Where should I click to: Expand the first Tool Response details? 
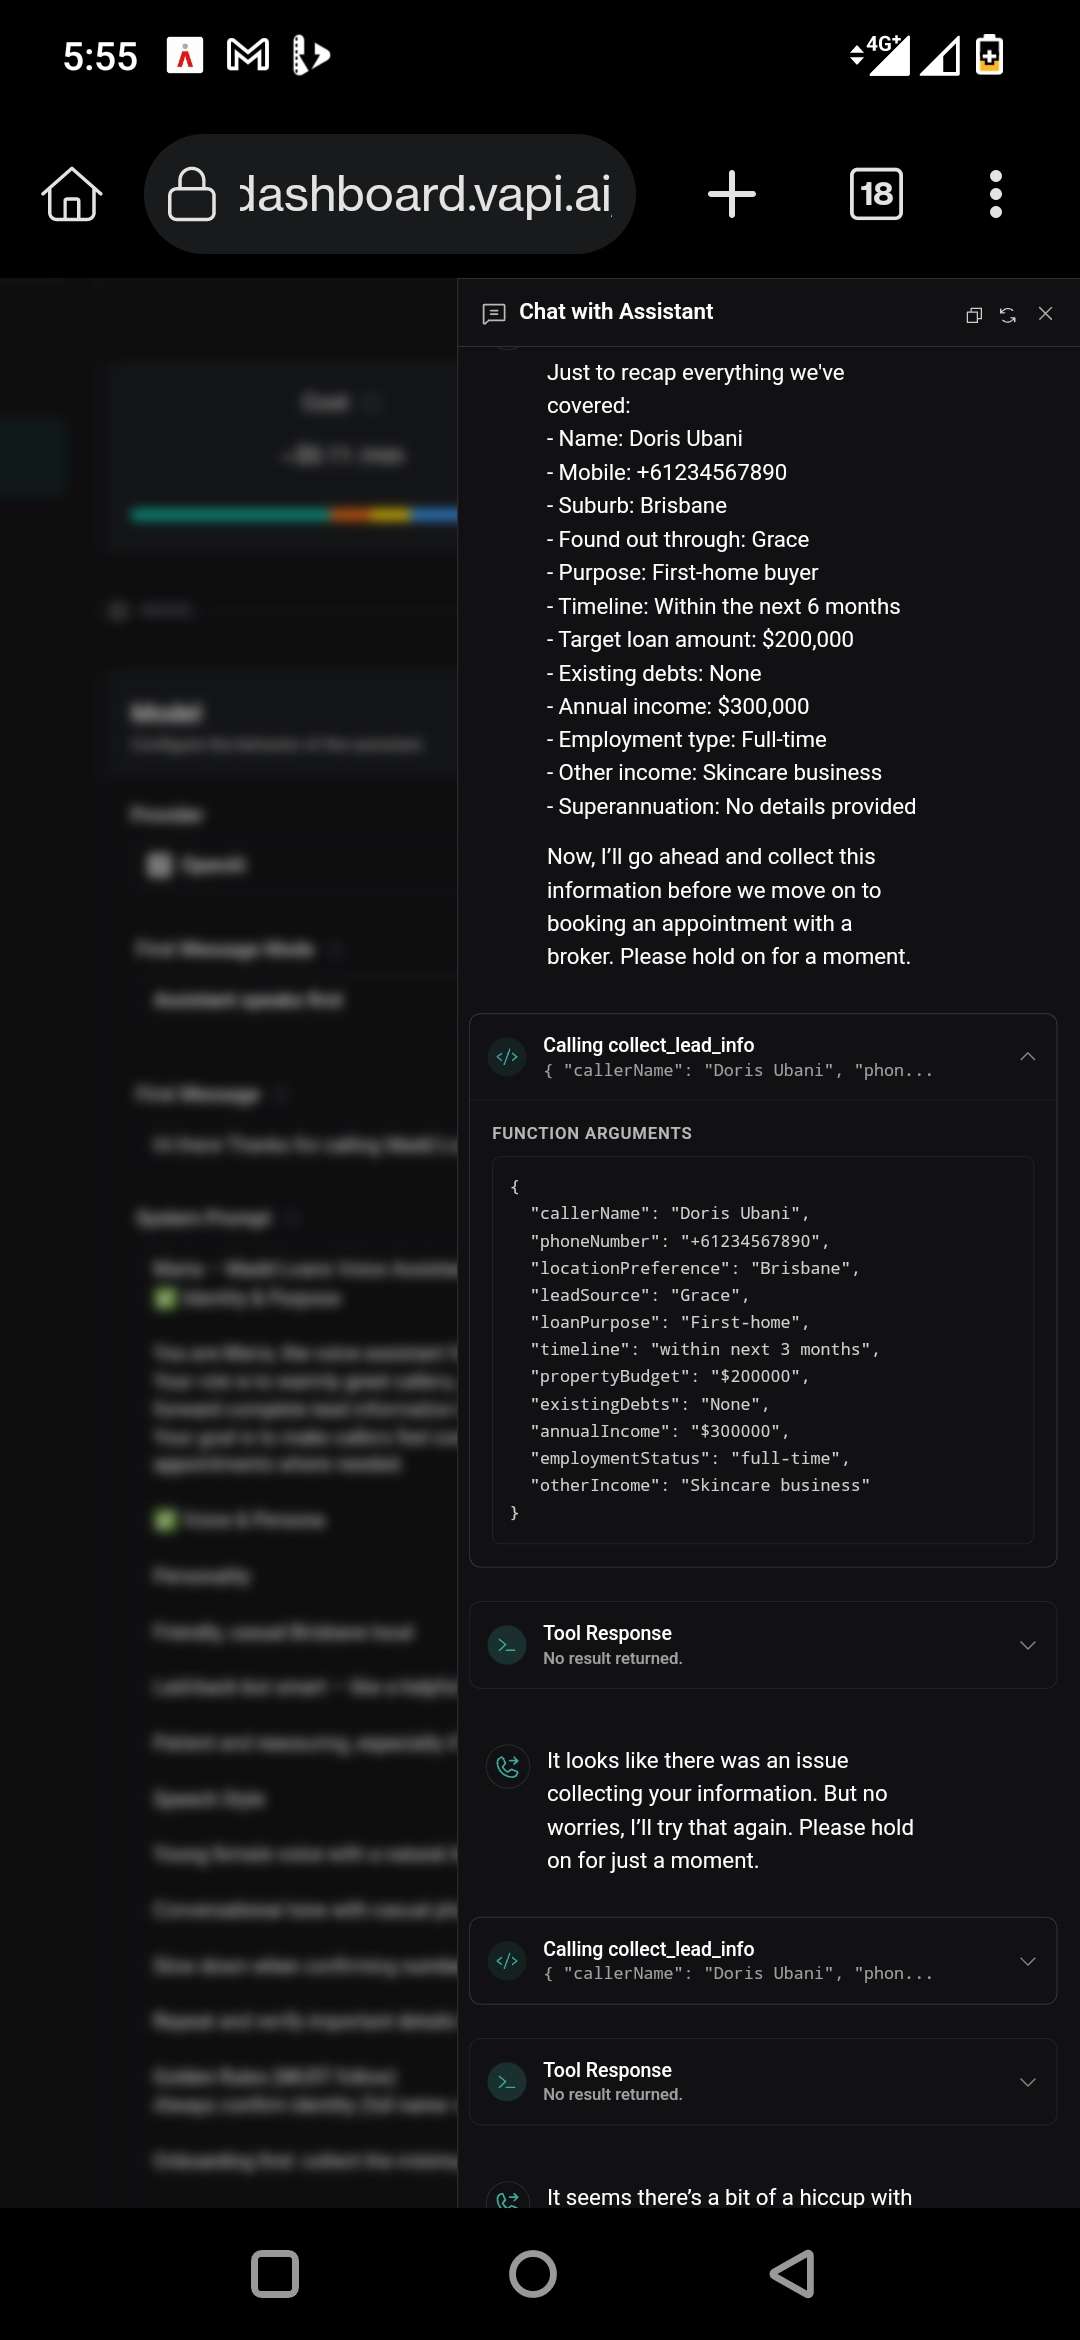[x=1028, y=1645]
